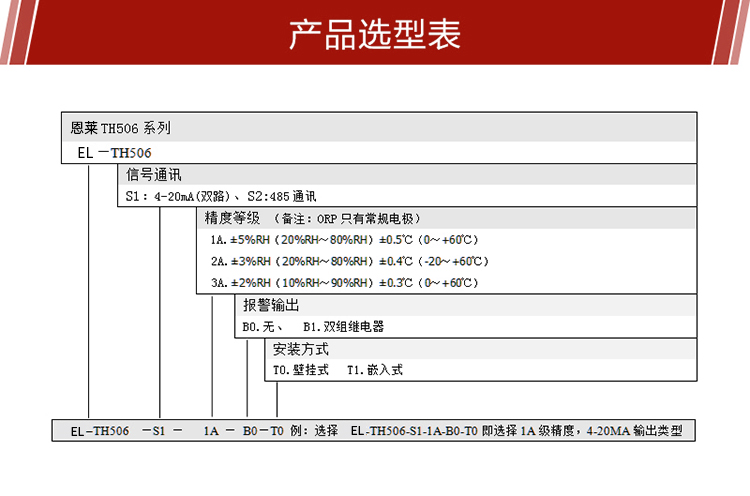
Task: Click the EL－TH506 model code in the top box
Action: tap(114, 153)
